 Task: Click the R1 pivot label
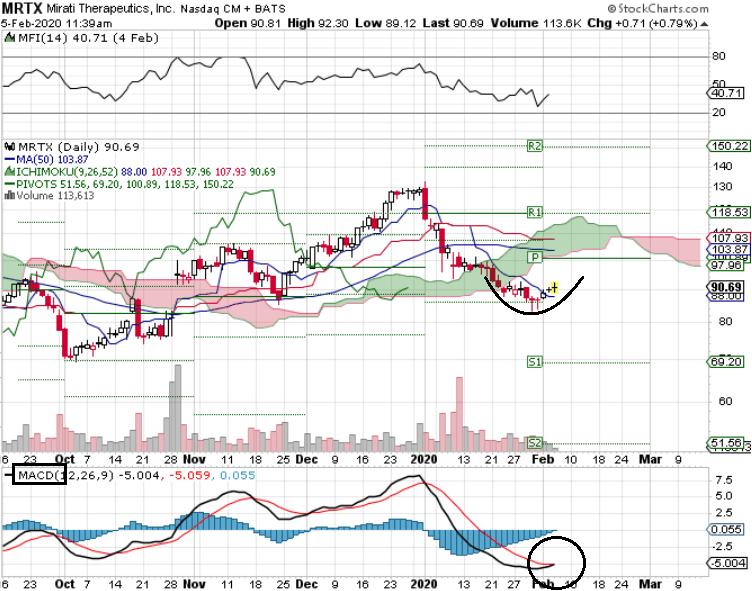coord(535,212)
